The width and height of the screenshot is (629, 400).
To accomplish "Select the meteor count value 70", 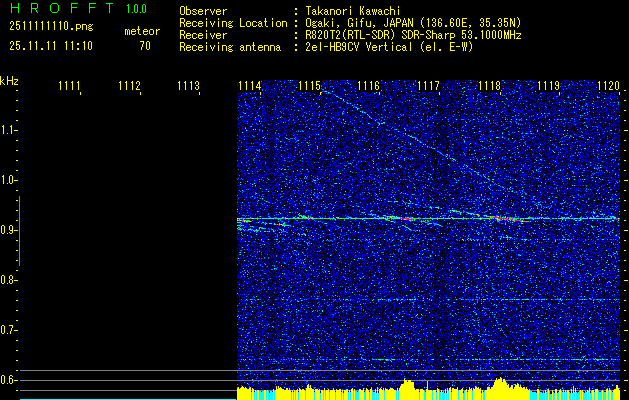I will [x=145, y=45].
